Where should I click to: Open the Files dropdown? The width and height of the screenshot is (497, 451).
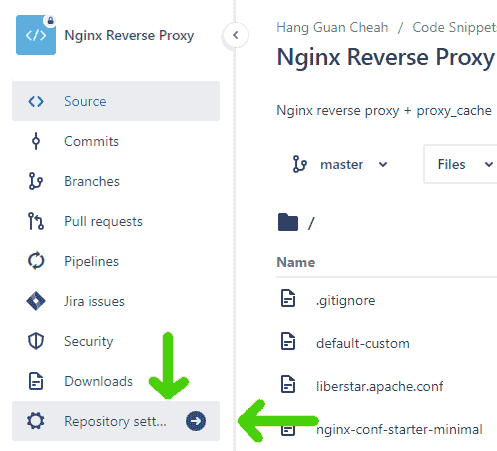pyautogui.click(x=461, y=164)
